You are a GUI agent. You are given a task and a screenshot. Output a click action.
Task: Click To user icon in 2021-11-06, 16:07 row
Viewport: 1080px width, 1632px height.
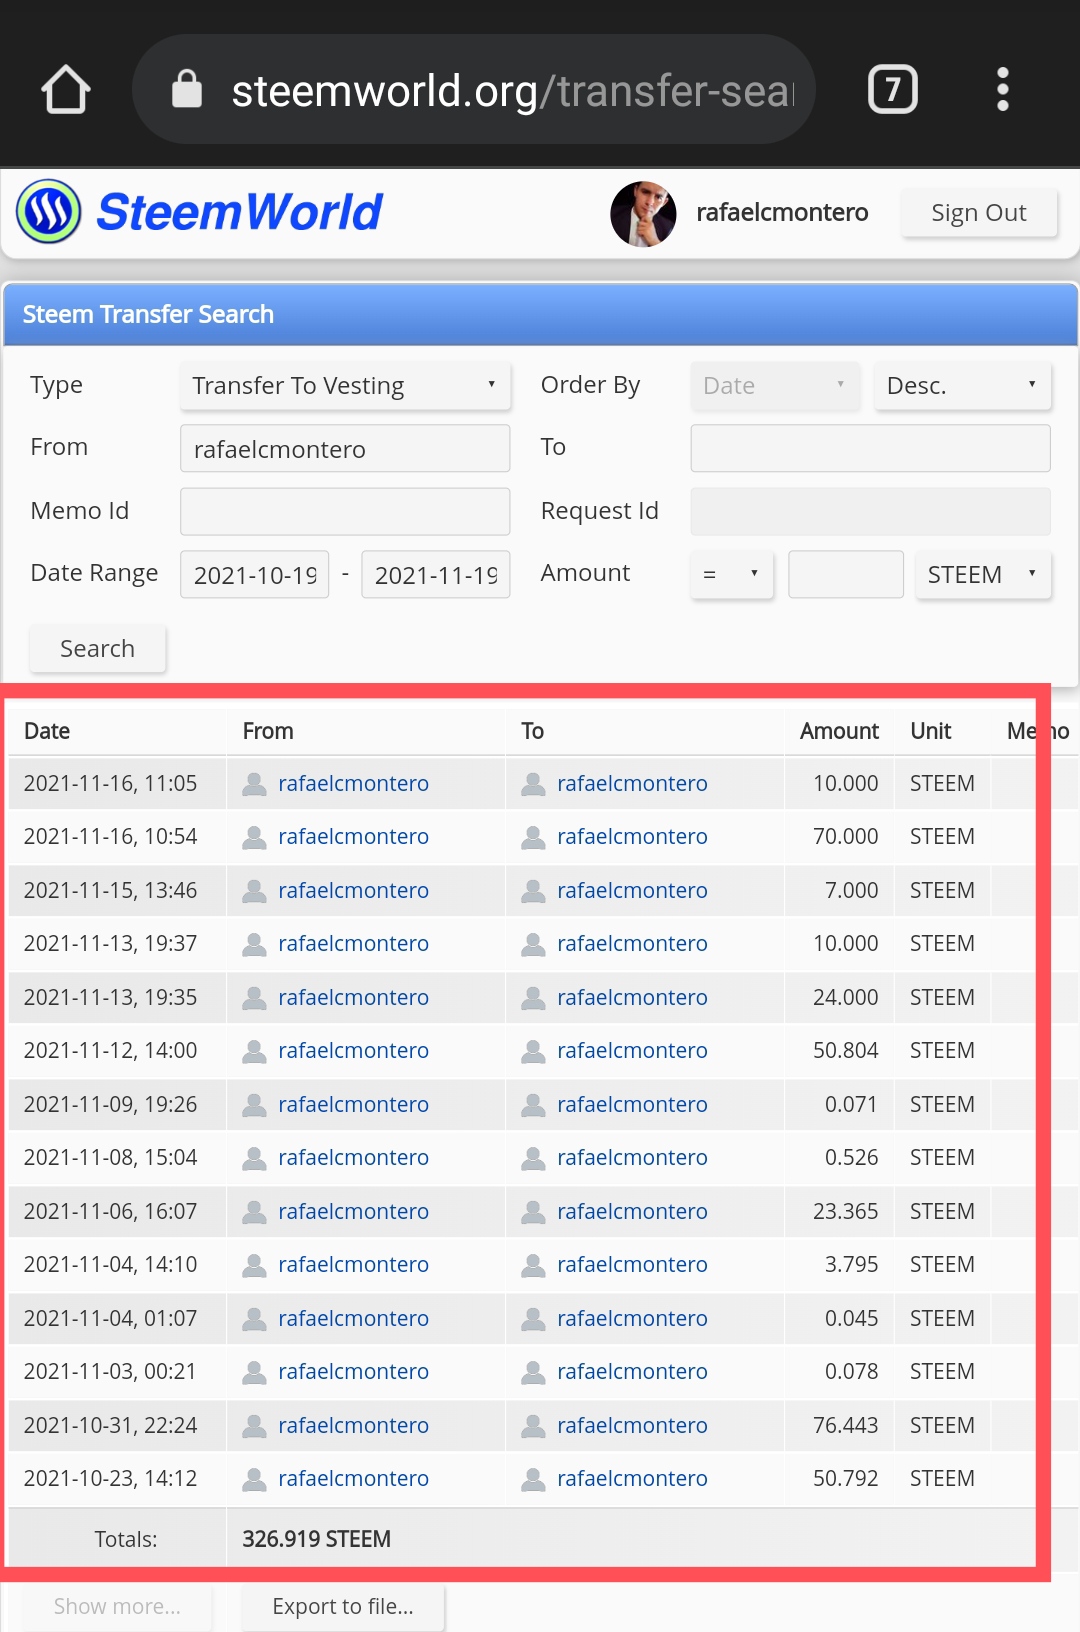pyautogui.click(x=534, y=1212)
